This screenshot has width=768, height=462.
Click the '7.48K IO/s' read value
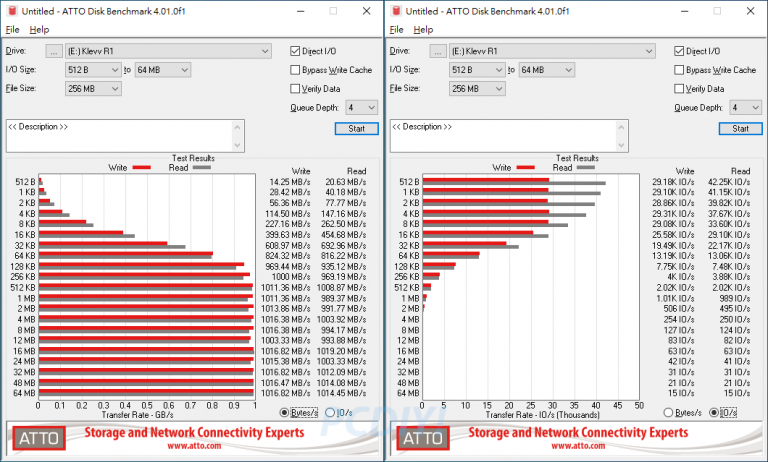731,267
